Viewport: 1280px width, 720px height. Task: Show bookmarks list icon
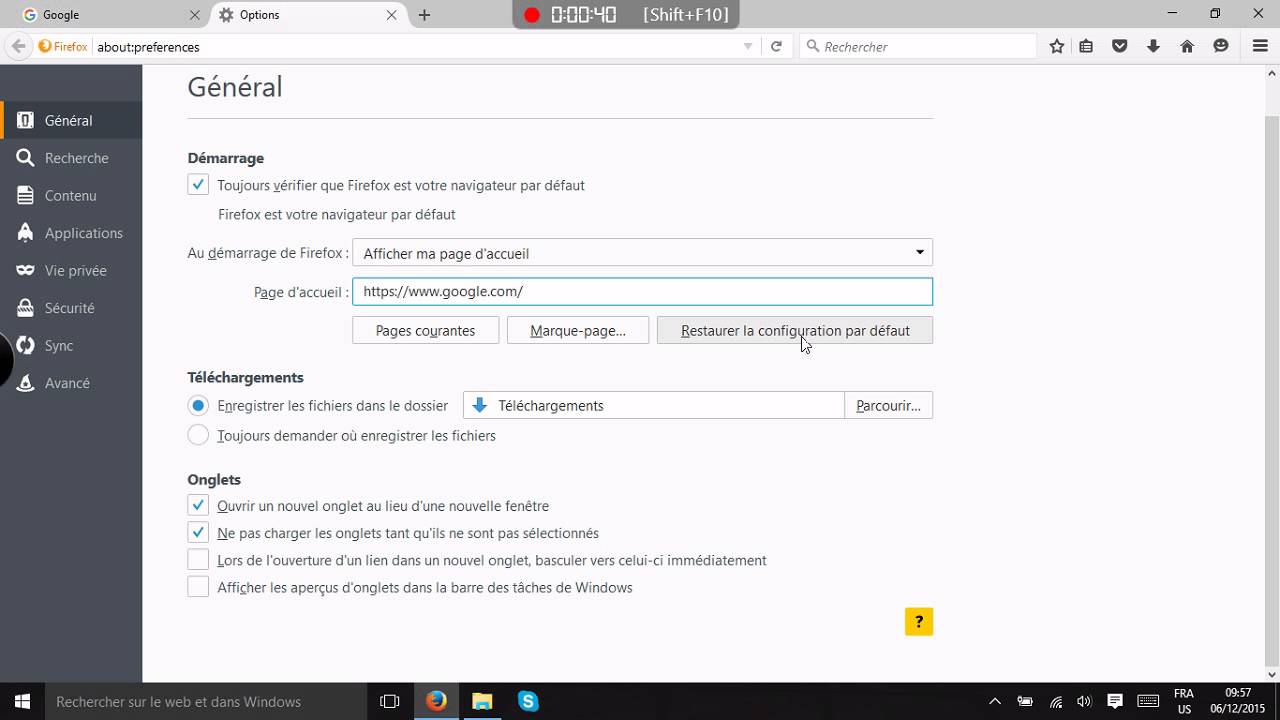[x=1086, y=46]
